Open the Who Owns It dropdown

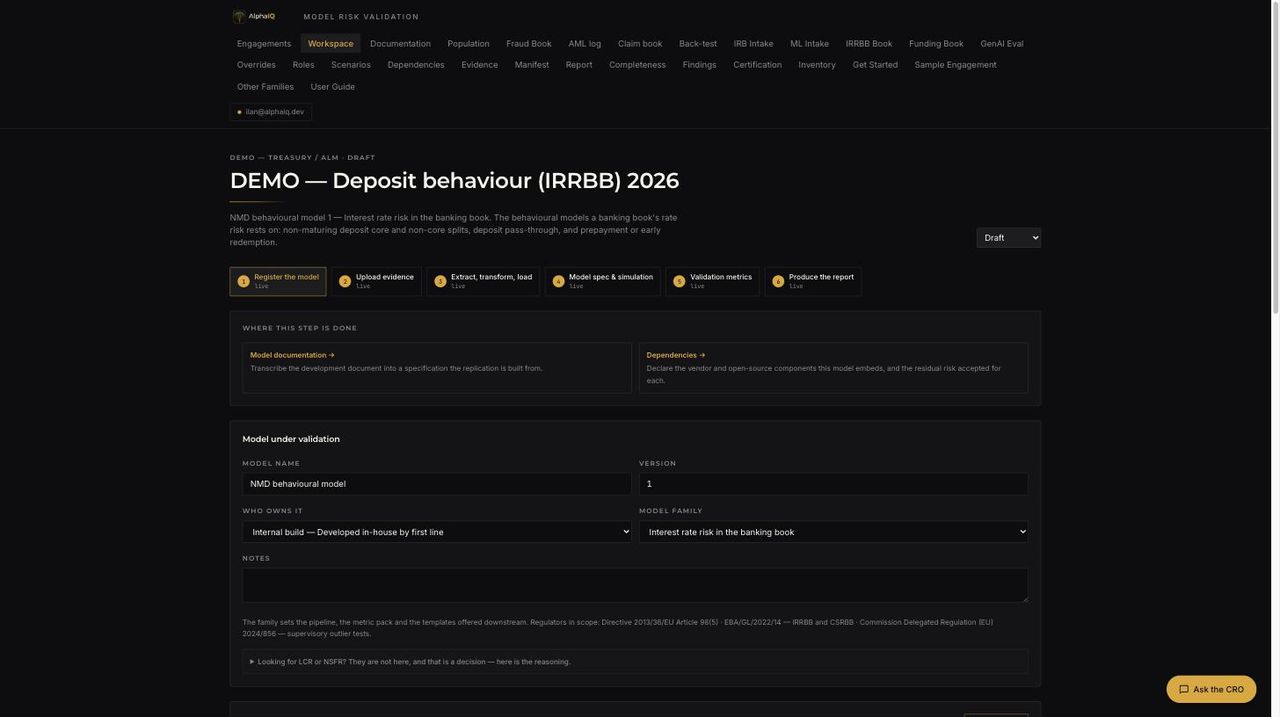[x=437, y=532]
